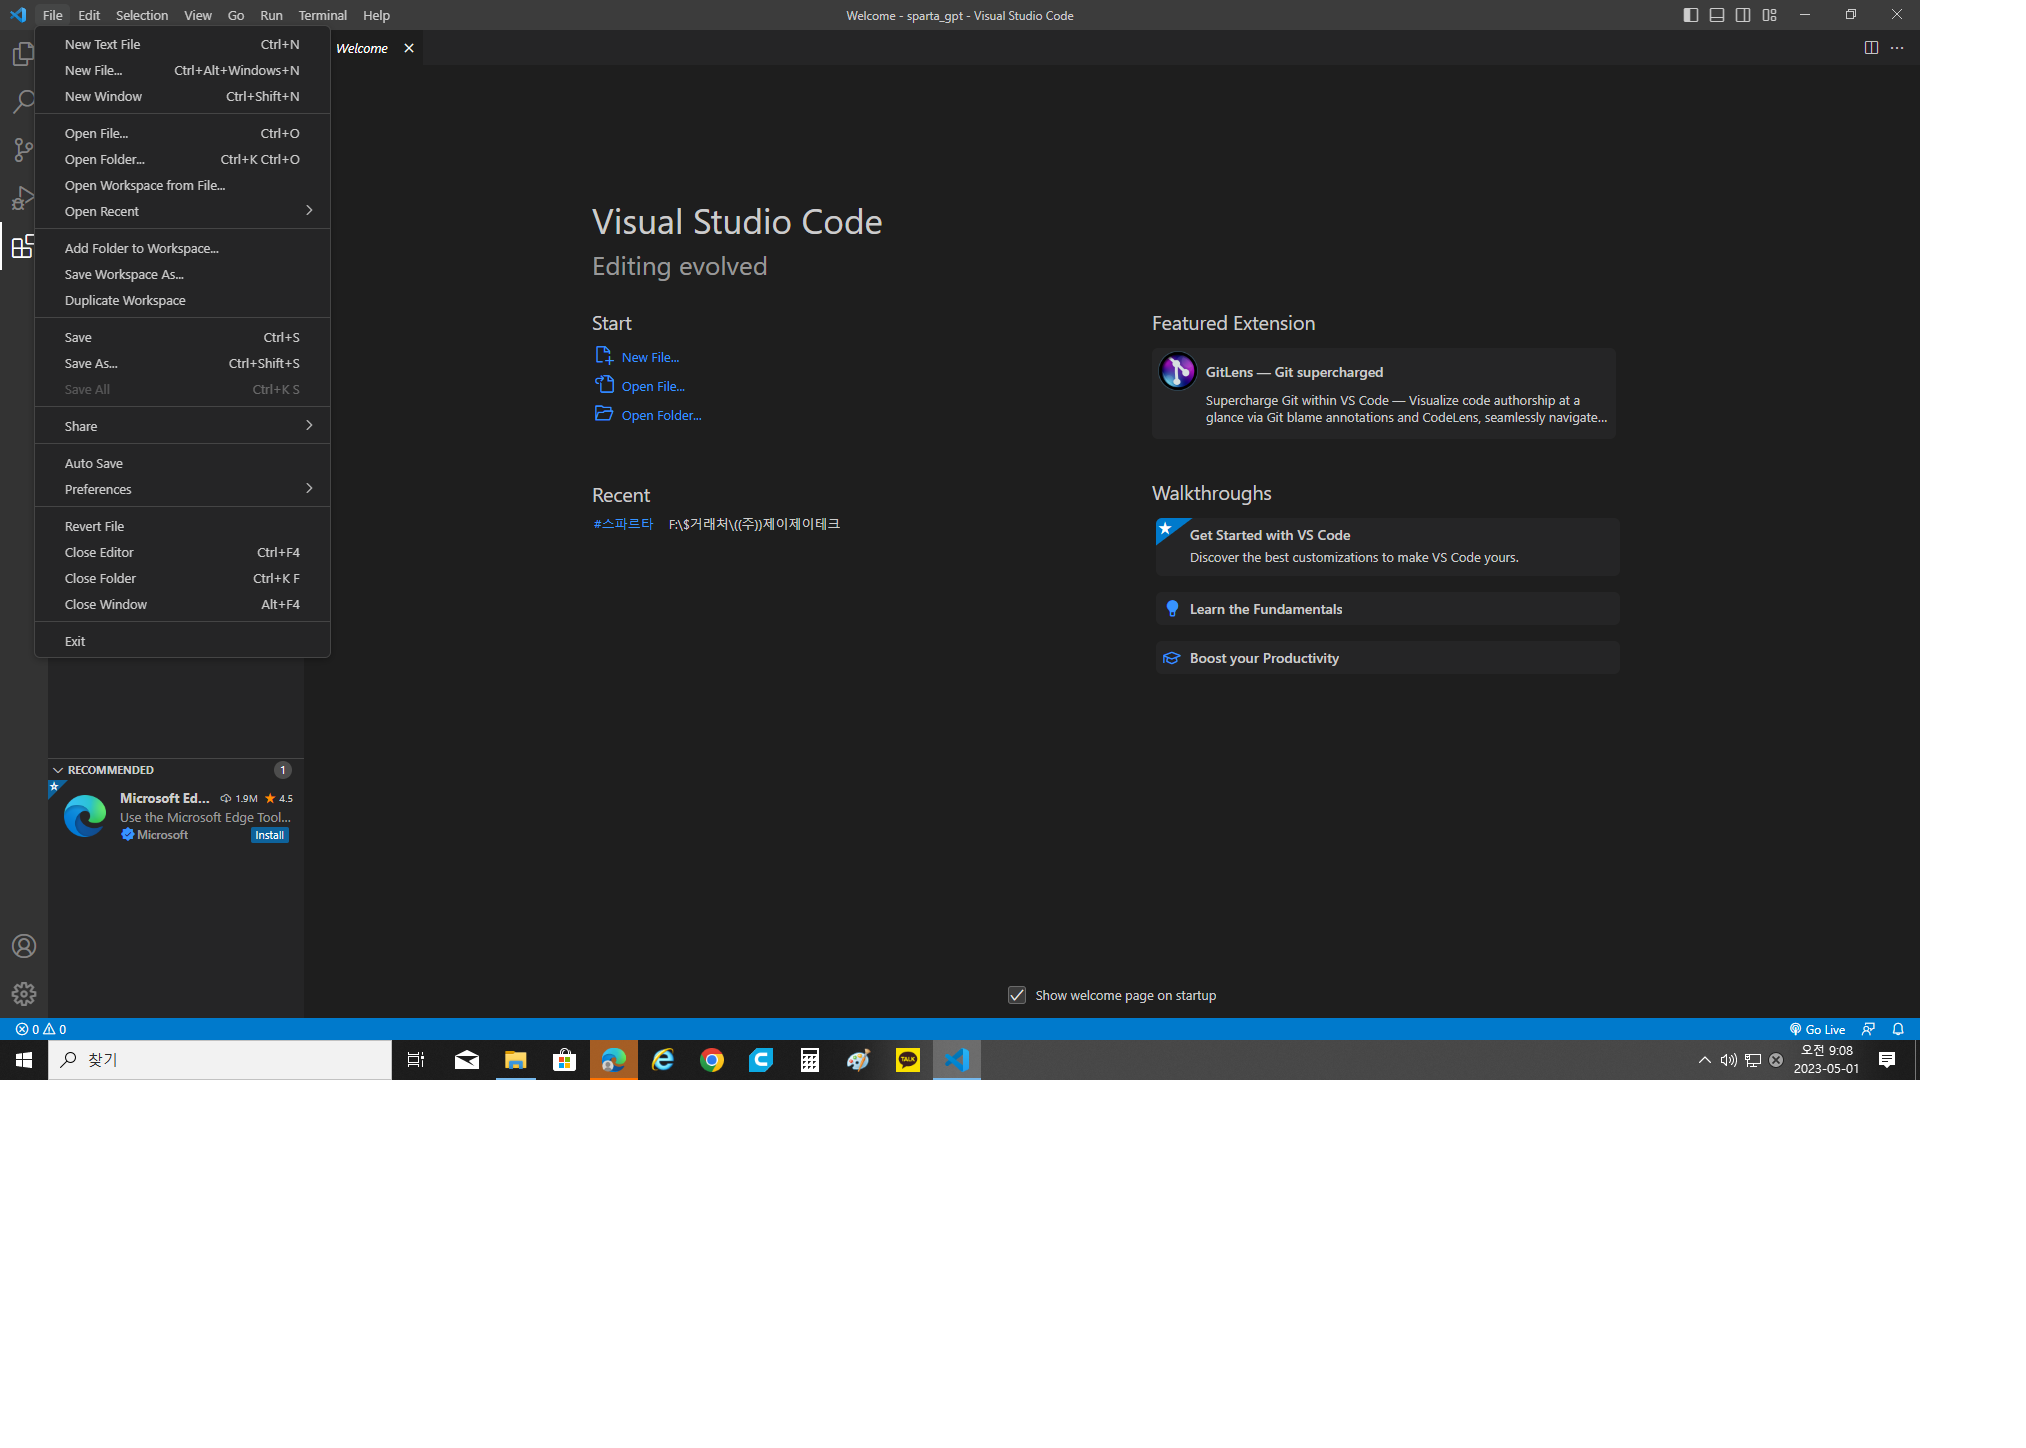The width and height of the screenshot is (2026, 1448).
Task: Open Windows Start menu
Action: point(24,1060)
